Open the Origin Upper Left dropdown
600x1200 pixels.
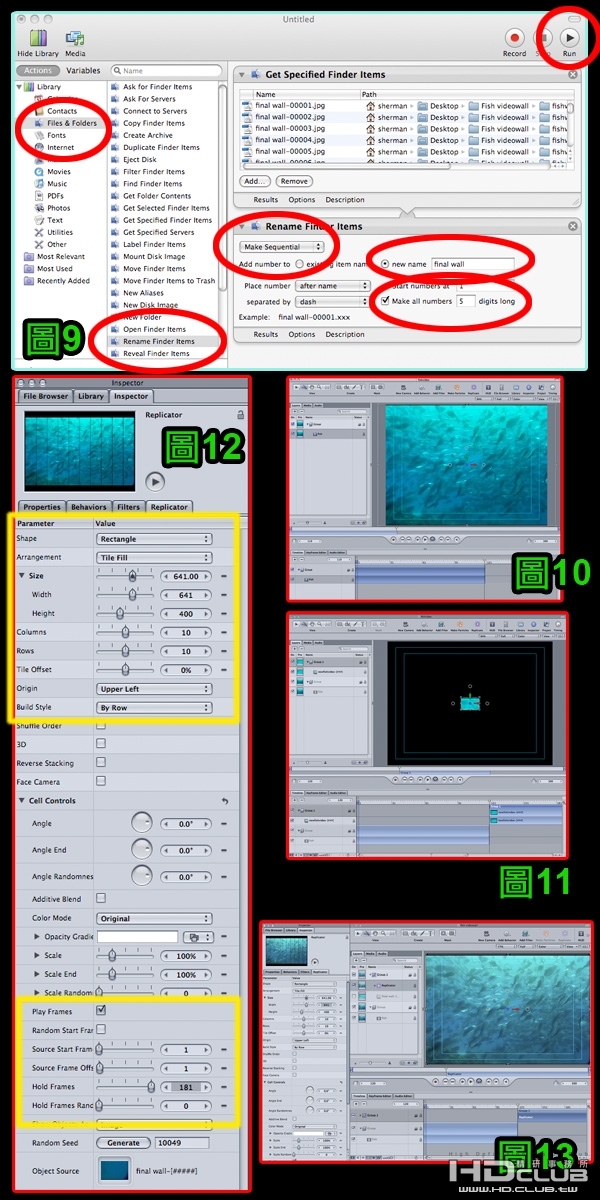pos(155,688)
